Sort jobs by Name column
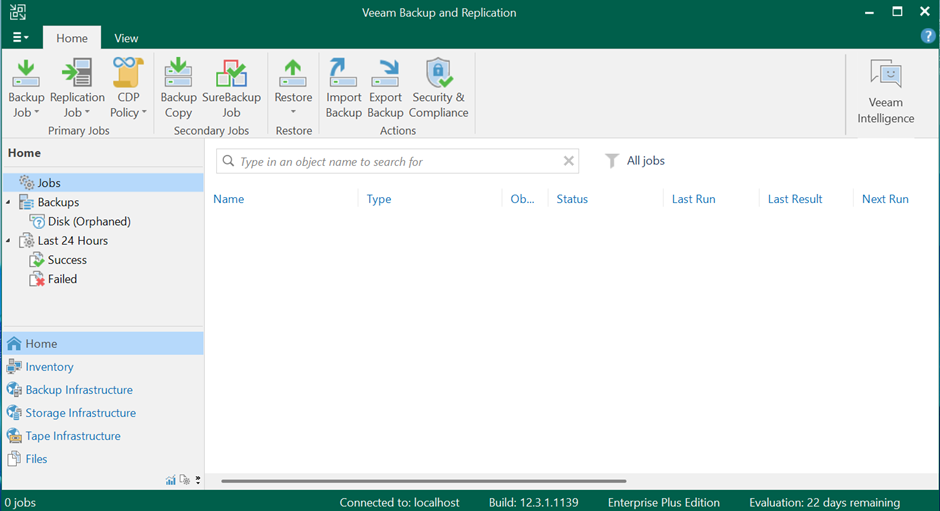This screenshot has width=940, height=511. click(228, 199)
